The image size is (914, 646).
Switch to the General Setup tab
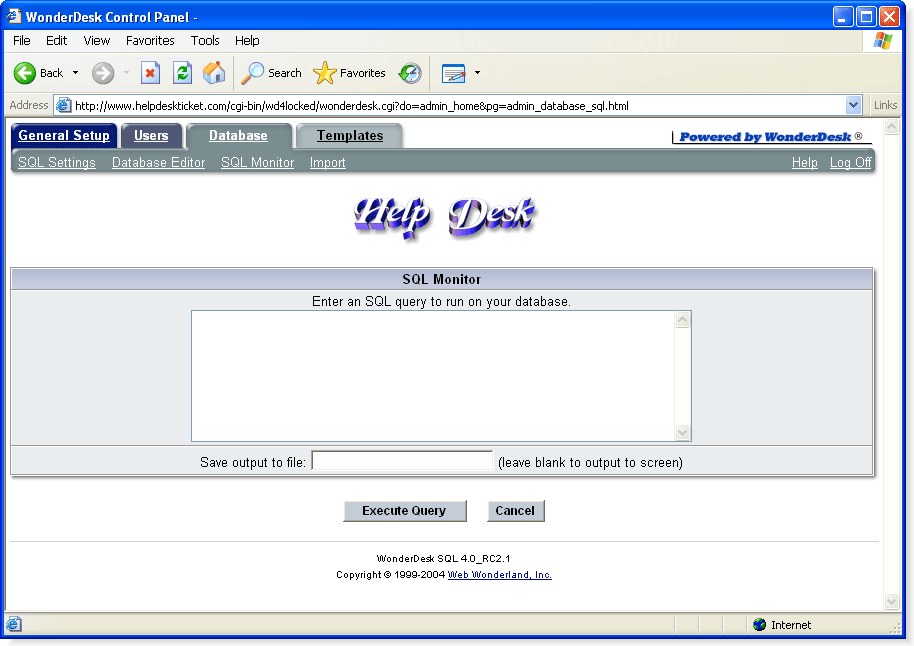(x=64, y=136)
